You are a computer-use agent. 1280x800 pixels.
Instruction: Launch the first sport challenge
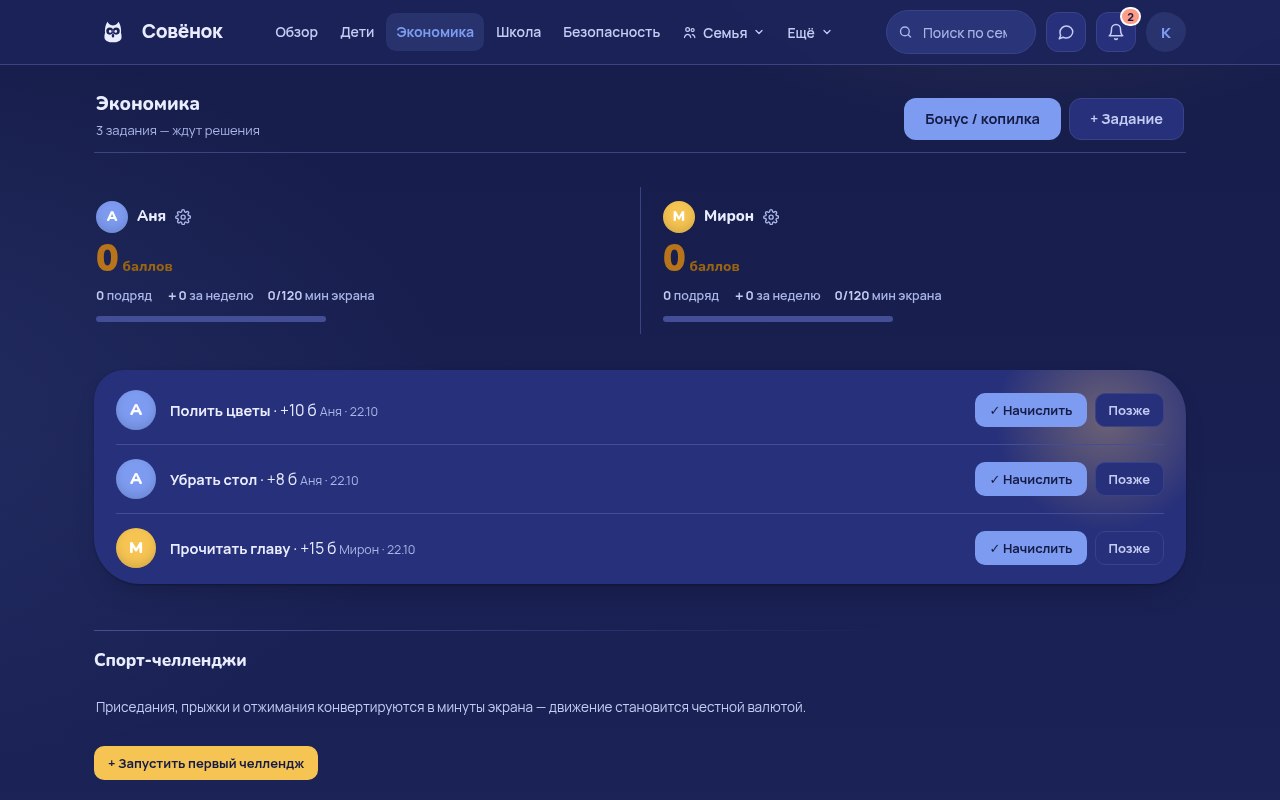coord(206,763)
